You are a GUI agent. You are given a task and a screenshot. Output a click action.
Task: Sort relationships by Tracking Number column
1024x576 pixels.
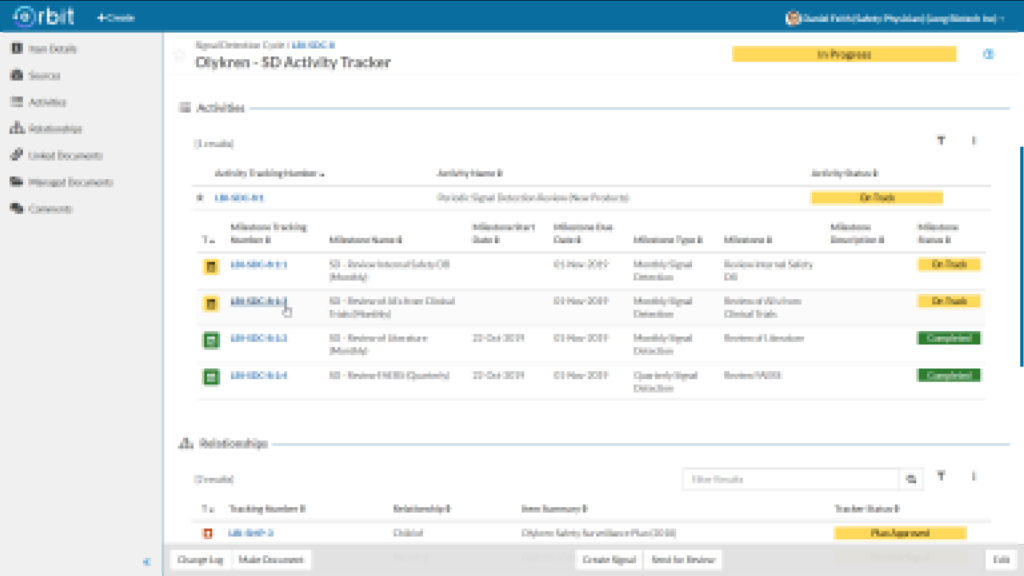coord(267,509)
